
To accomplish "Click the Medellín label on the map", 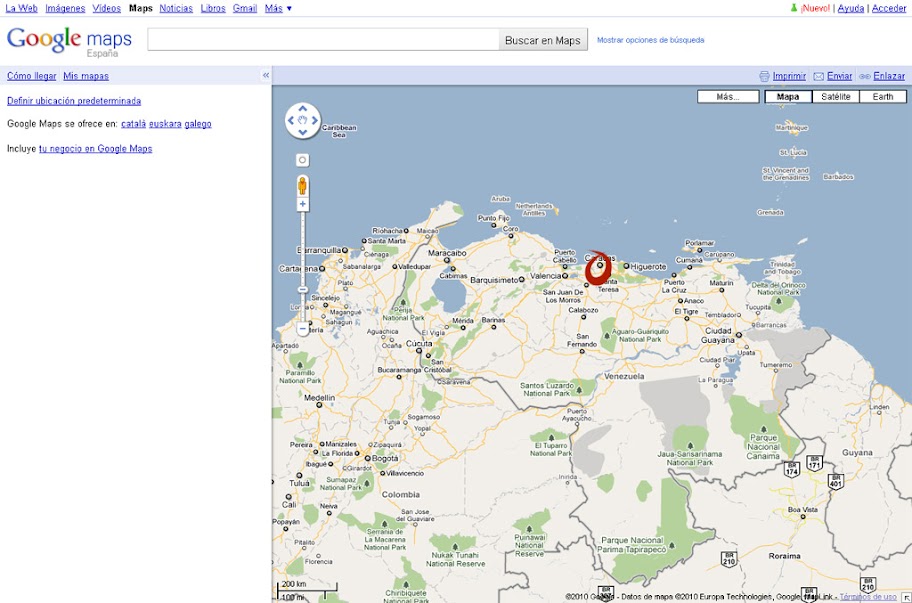I will coord(319,398).
